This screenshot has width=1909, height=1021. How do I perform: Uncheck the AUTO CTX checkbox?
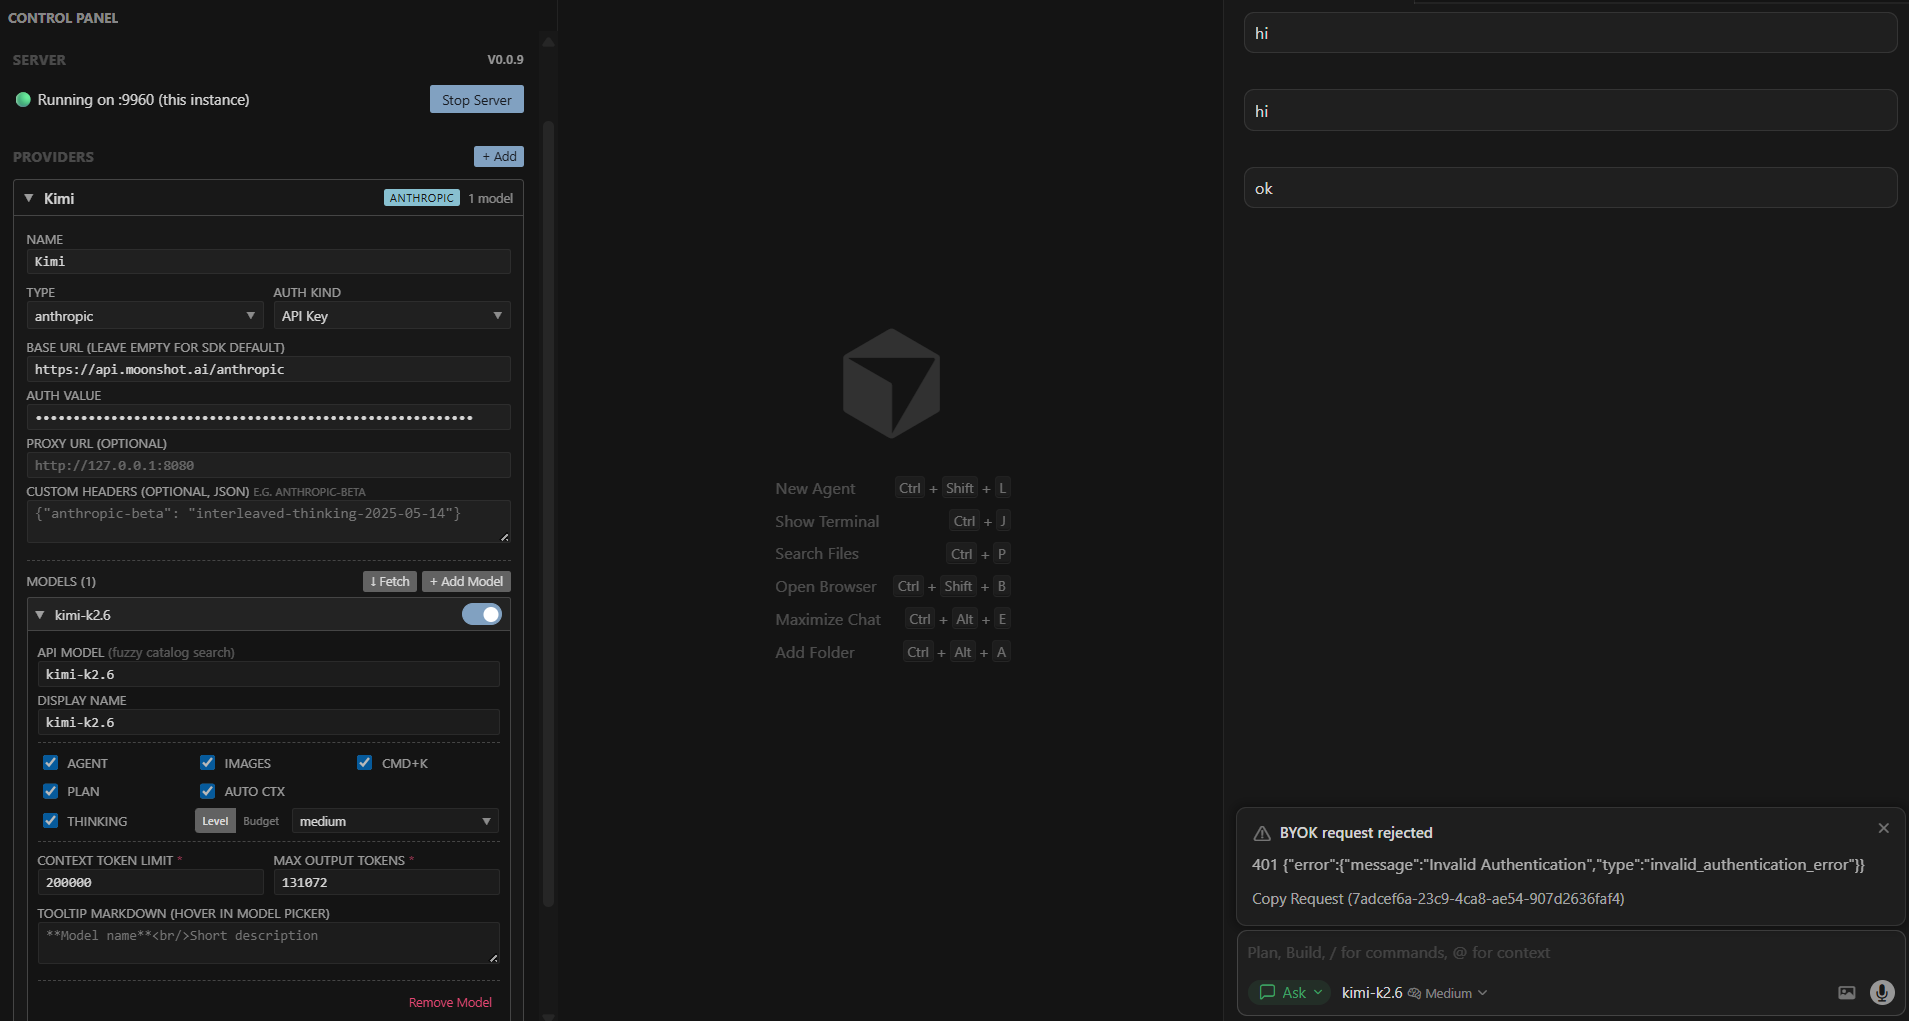207,790
